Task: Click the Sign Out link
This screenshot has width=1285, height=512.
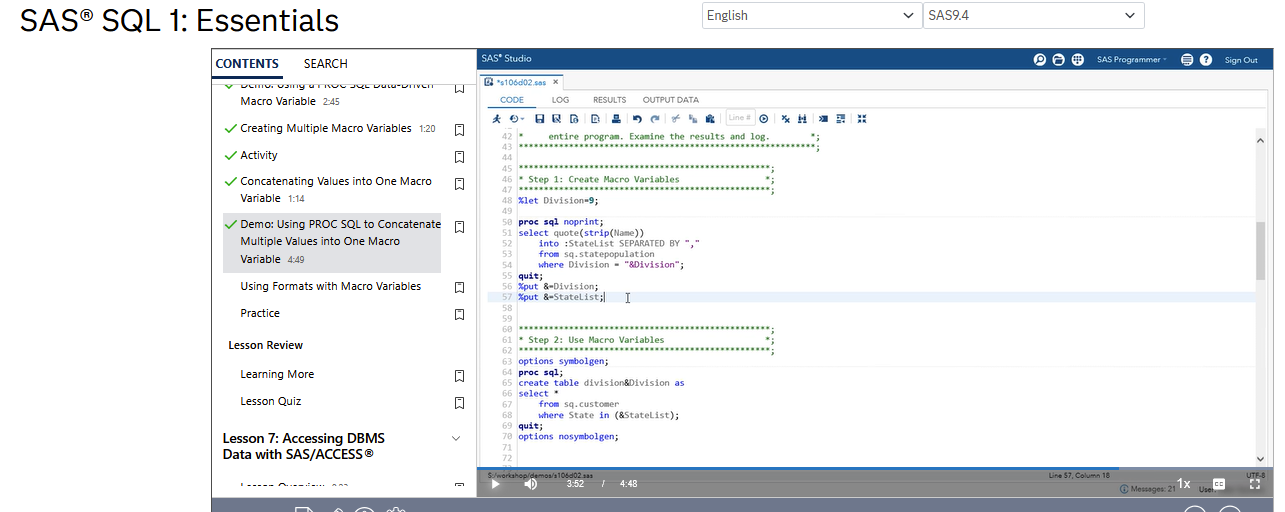Action: coord(1241,60)
